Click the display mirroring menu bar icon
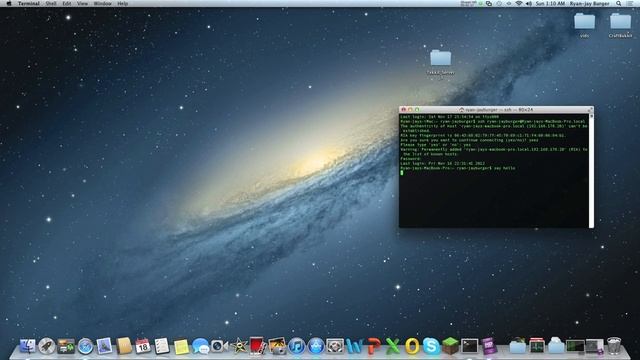Viewport: 640px width, 360px height. 489,3
